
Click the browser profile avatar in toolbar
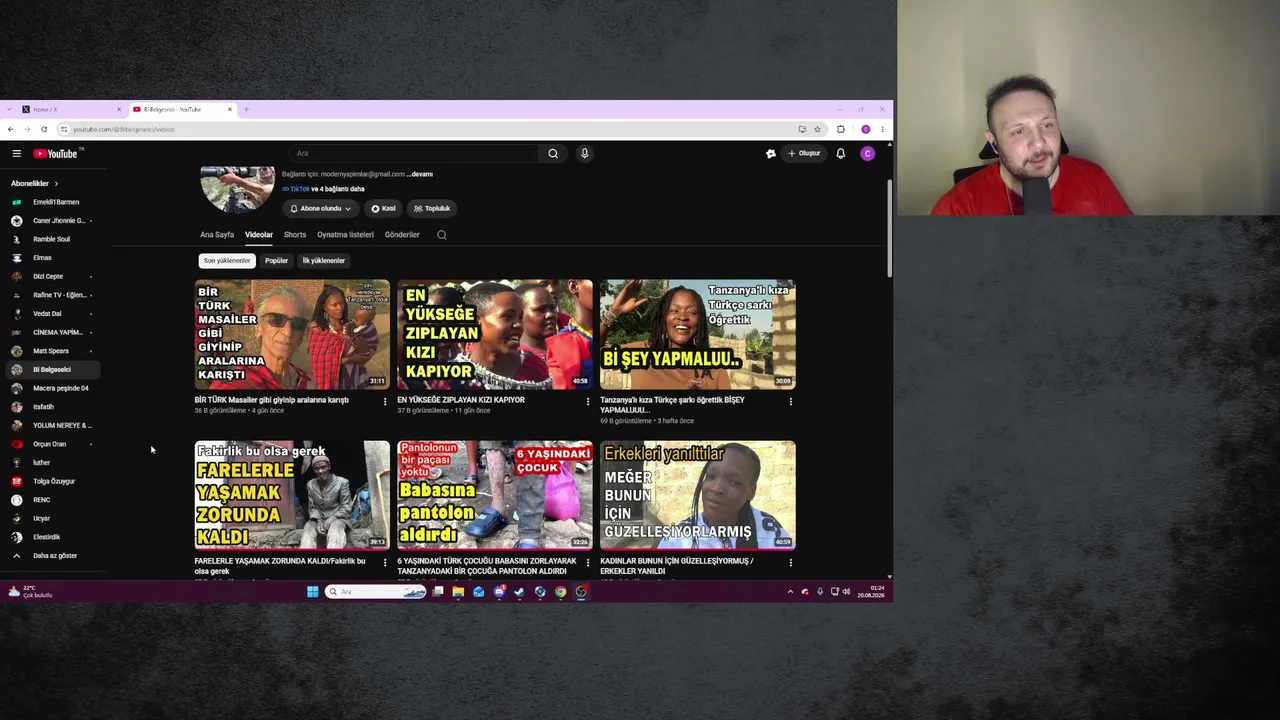[x=866, y=129]
